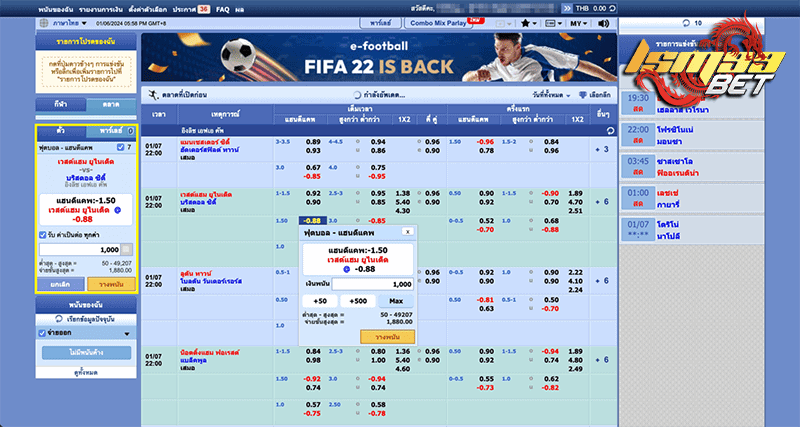Click the เลือกลีก league filter icon
Screen dimensions: 800x427
click(x=583, y=95)
